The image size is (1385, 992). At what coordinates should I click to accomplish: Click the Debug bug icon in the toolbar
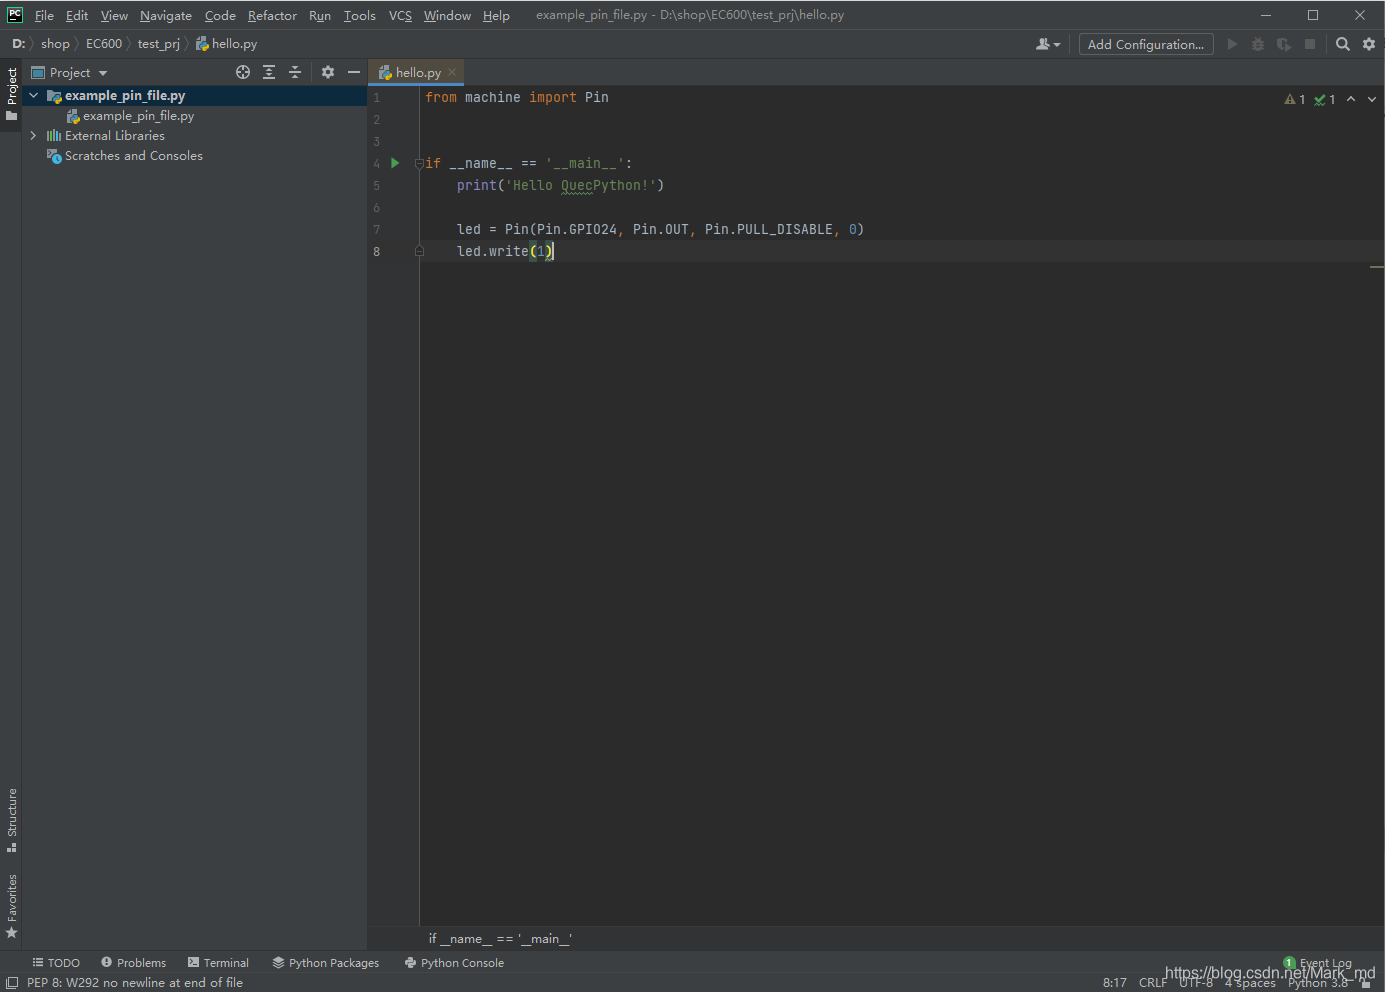[1258, 44]
